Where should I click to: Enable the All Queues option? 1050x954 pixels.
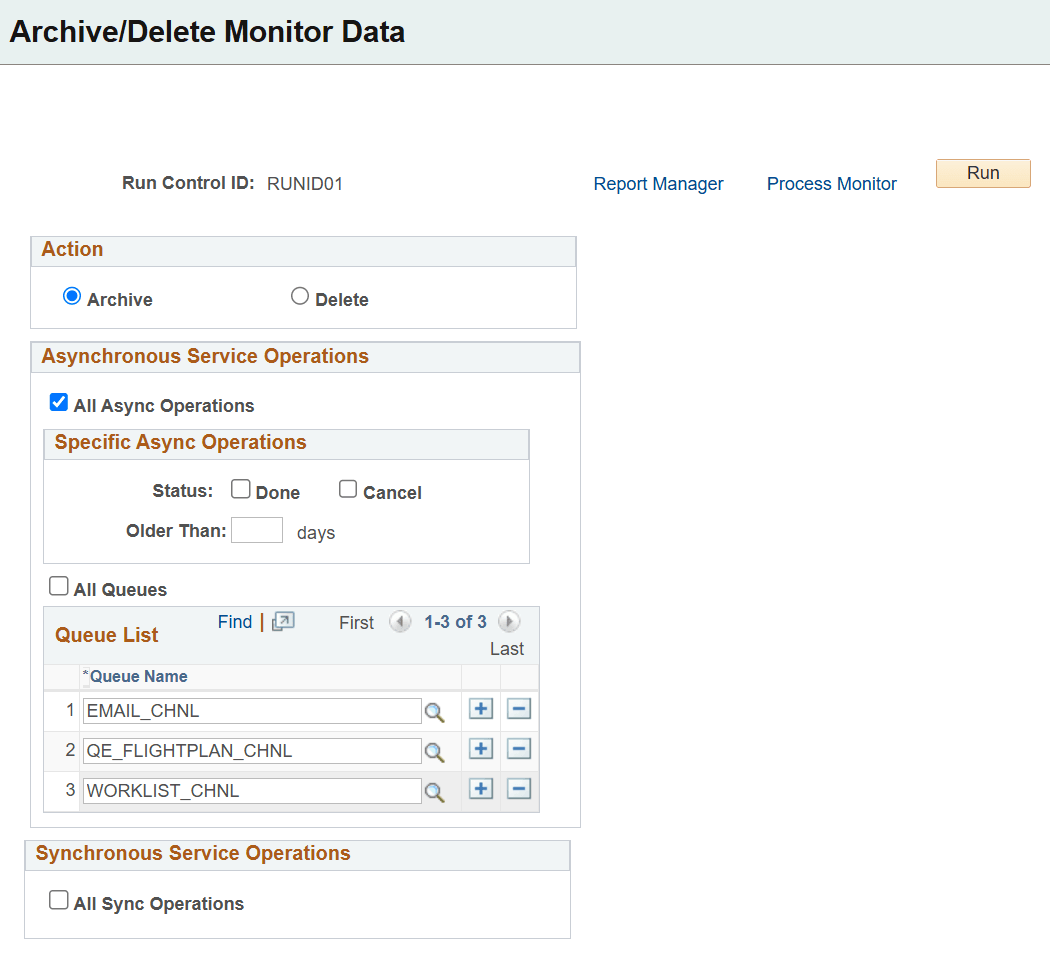[x=58, y=585]
